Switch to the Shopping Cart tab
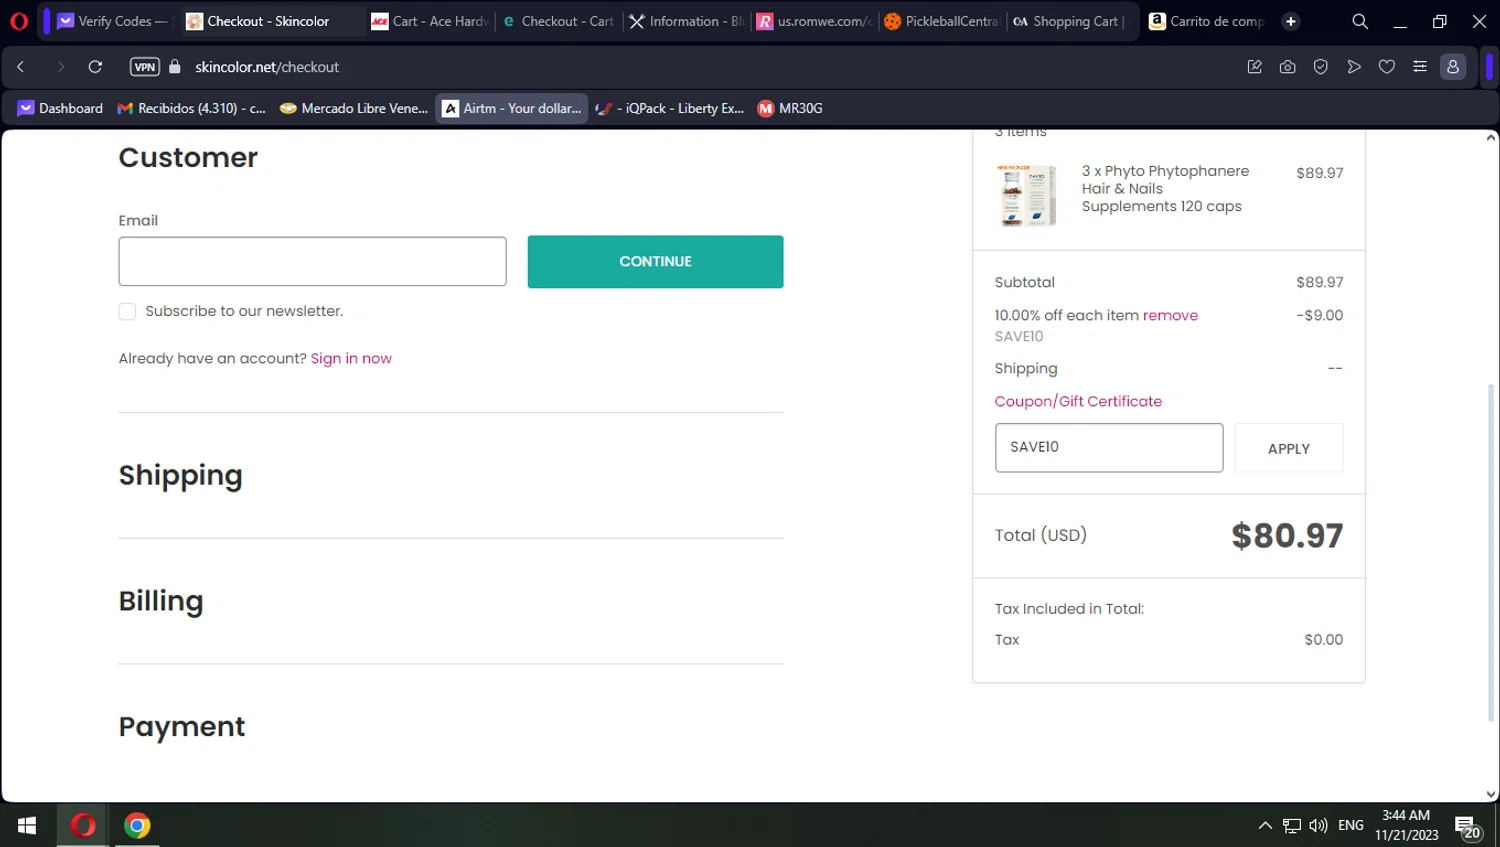 [x=1071, y=21]
